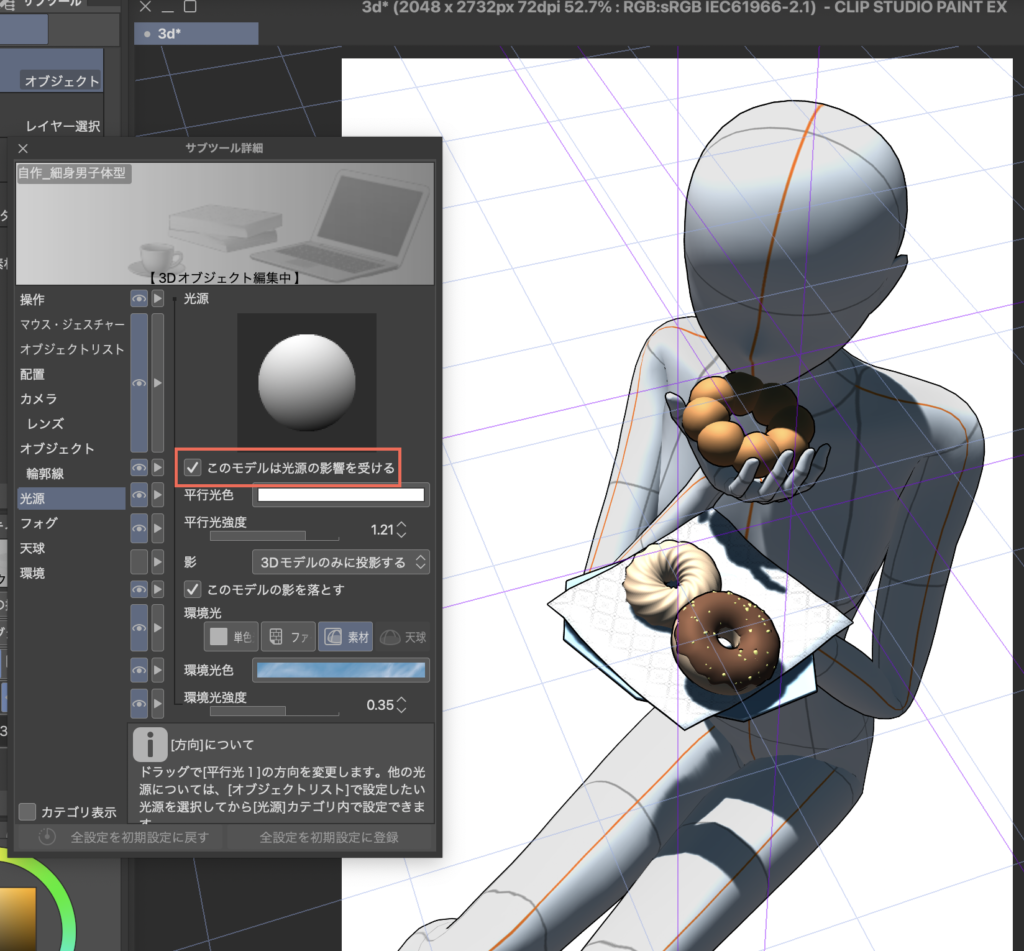Open the カメラ category in the list
Image resolution: width=1024 pixels, height=951 pixels.
click(38, 399)
